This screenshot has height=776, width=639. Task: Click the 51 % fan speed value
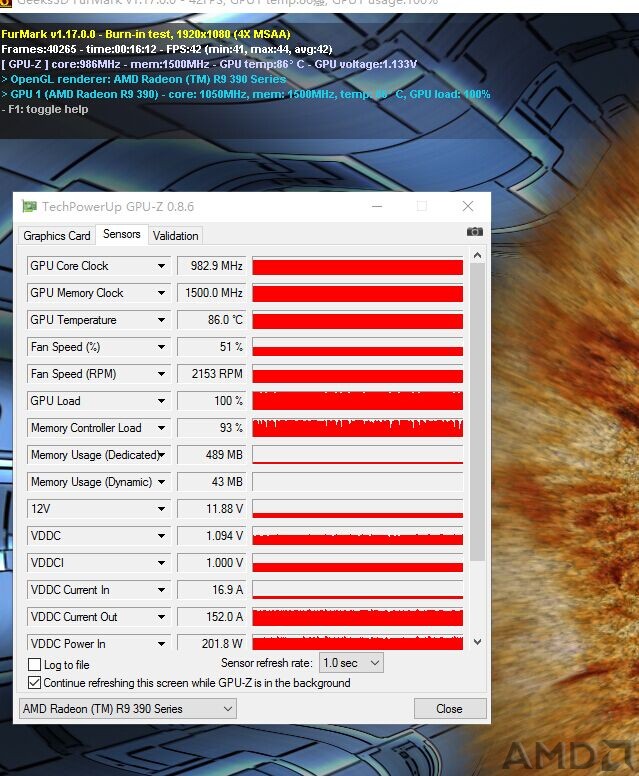click(x=211, y=347)
